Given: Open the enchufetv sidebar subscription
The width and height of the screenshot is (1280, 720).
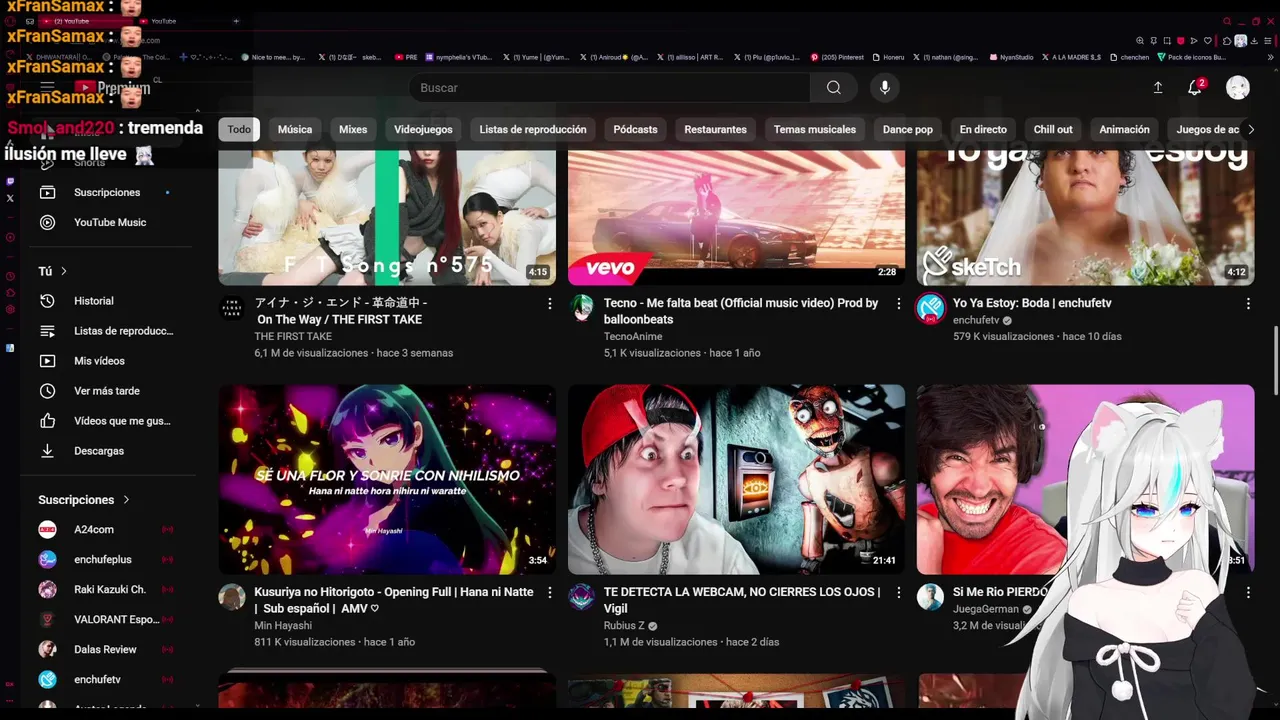Looking at the screenshot, I should pyautogui.click(x=107, y=679).
